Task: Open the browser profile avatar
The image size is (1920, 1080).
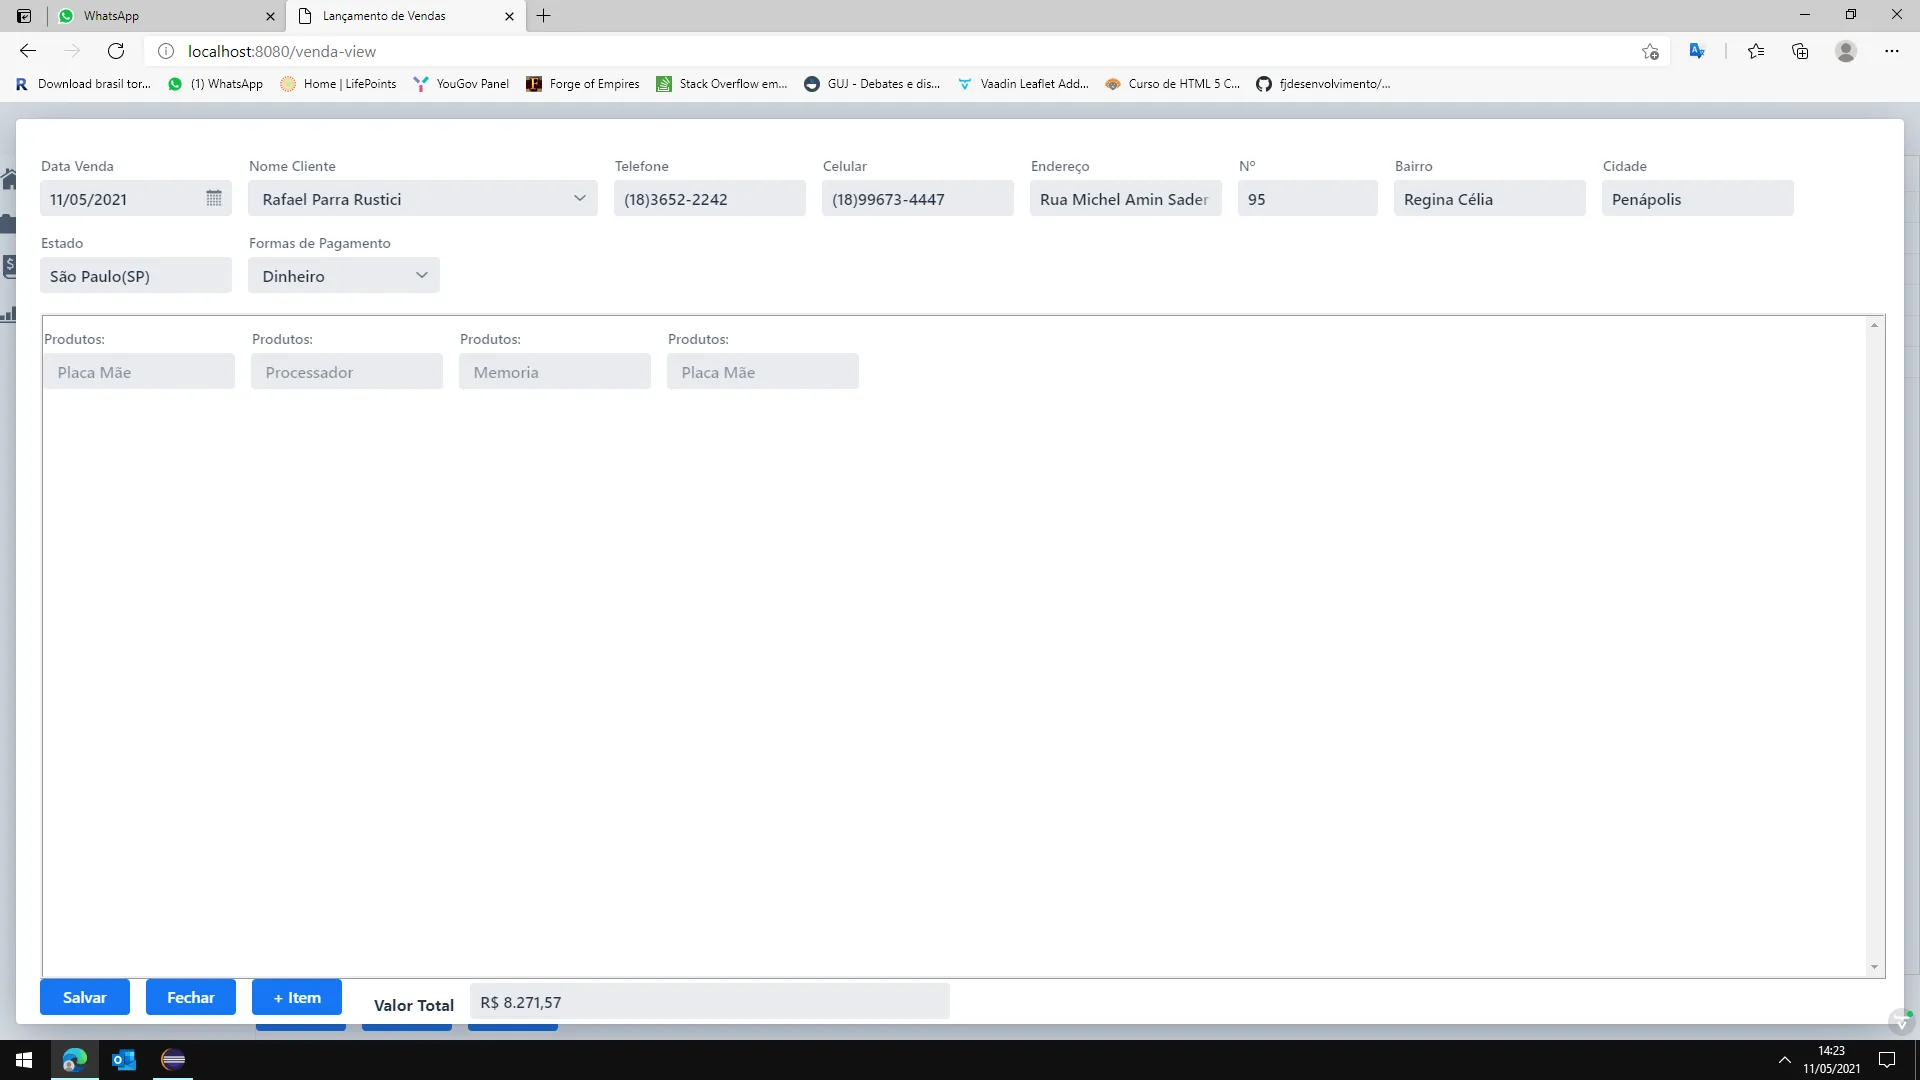Action: point(1846,51)
